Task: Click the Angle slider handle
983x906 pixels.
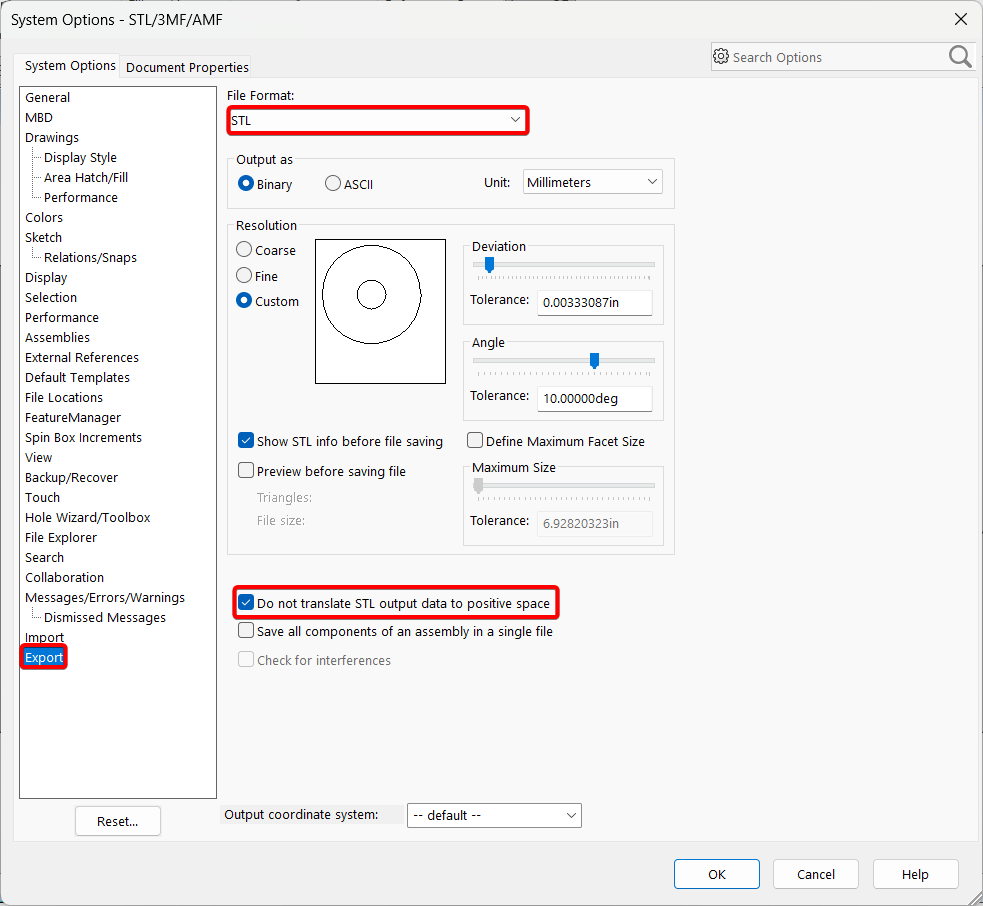Action: 594,361
